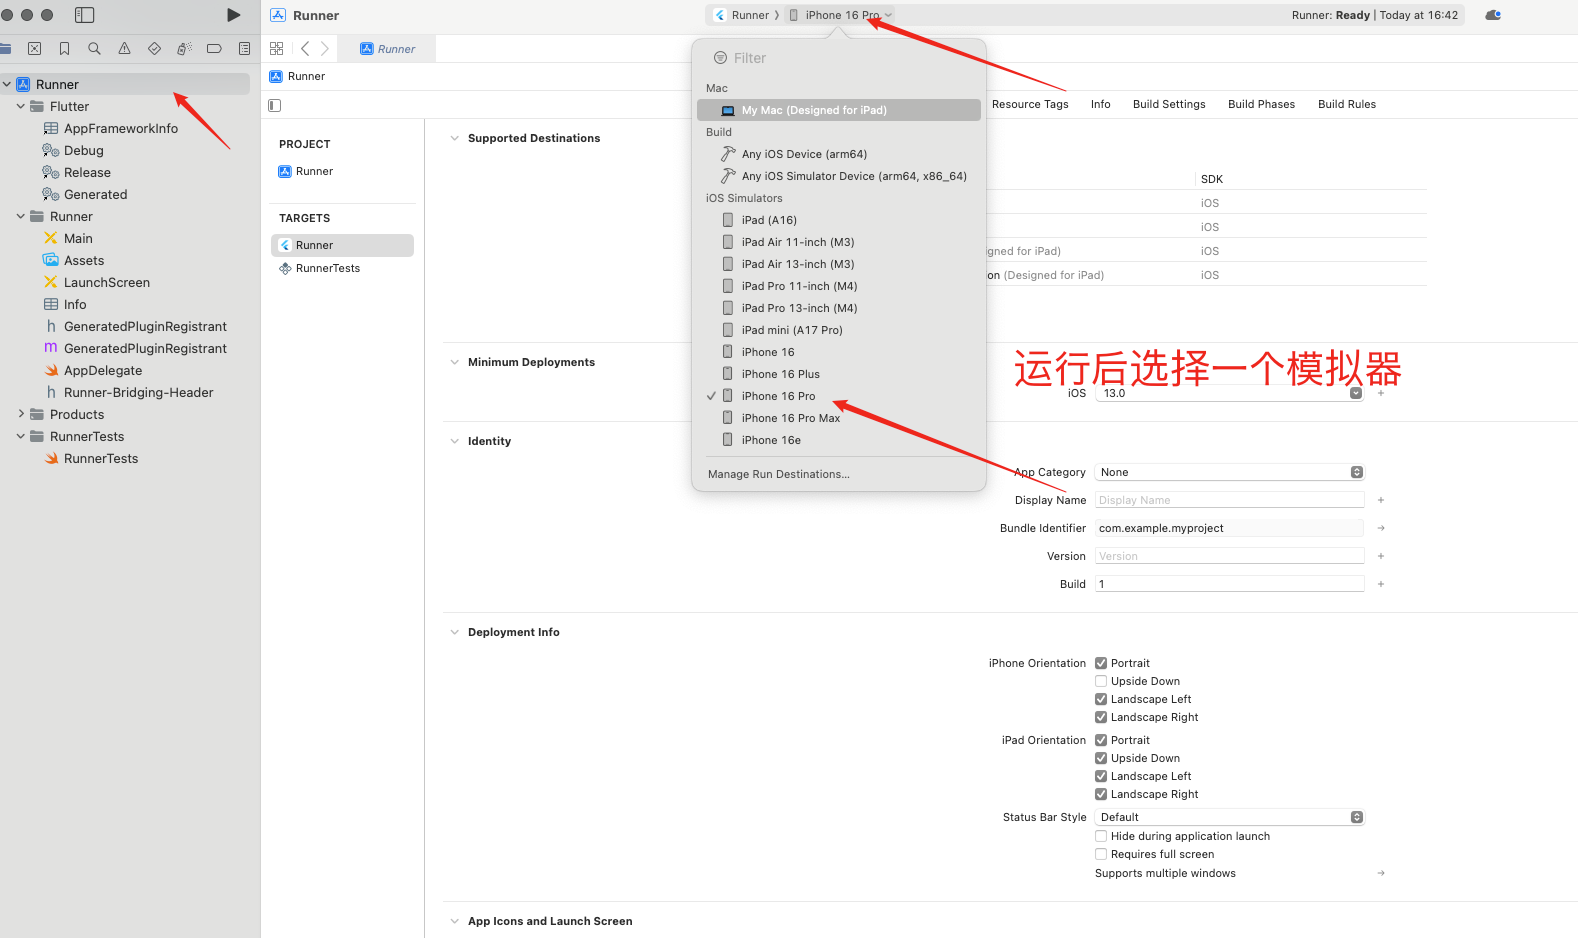
Task: Select AppDelegate swift file
Action: (103, 370)
